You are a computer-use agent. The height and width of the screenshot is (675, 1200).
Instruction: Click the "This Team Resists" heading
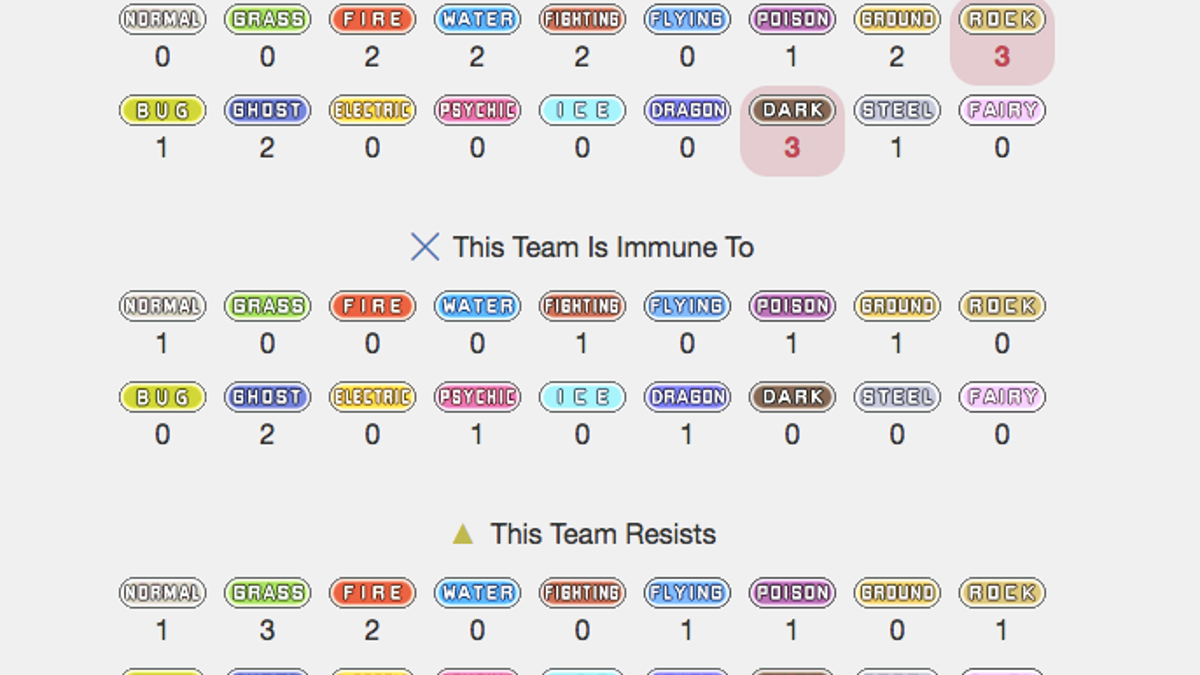[603, 534]
